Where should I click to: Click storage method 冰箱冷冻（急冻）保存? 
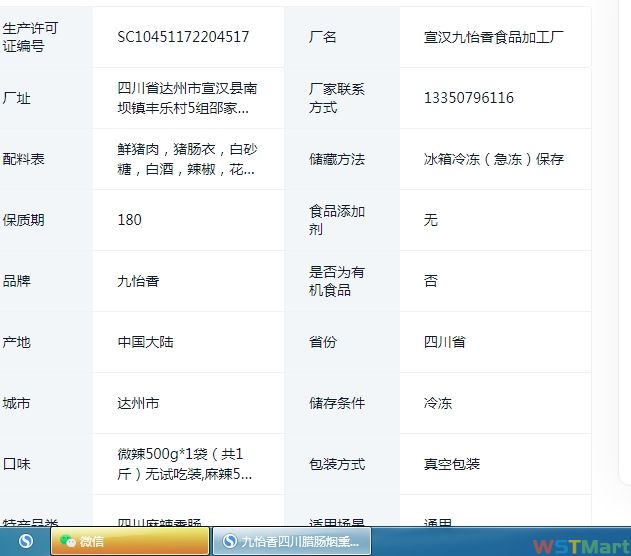point(494,159)
